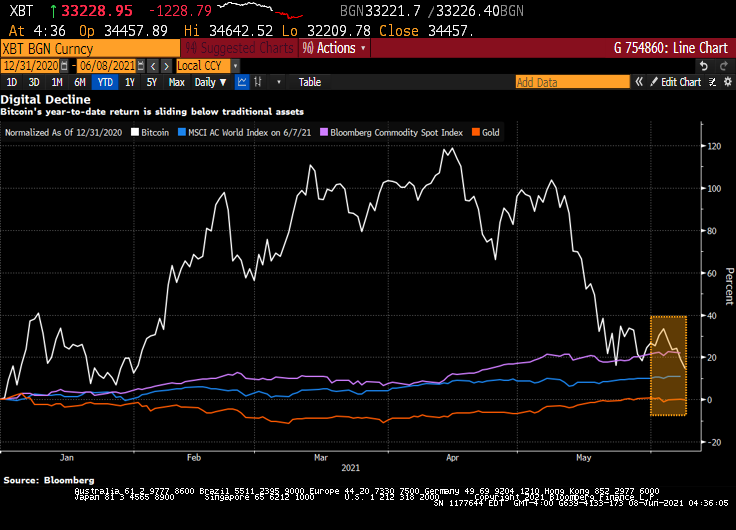Select candlestick bar chart type icon

click(x=258, y=82)
